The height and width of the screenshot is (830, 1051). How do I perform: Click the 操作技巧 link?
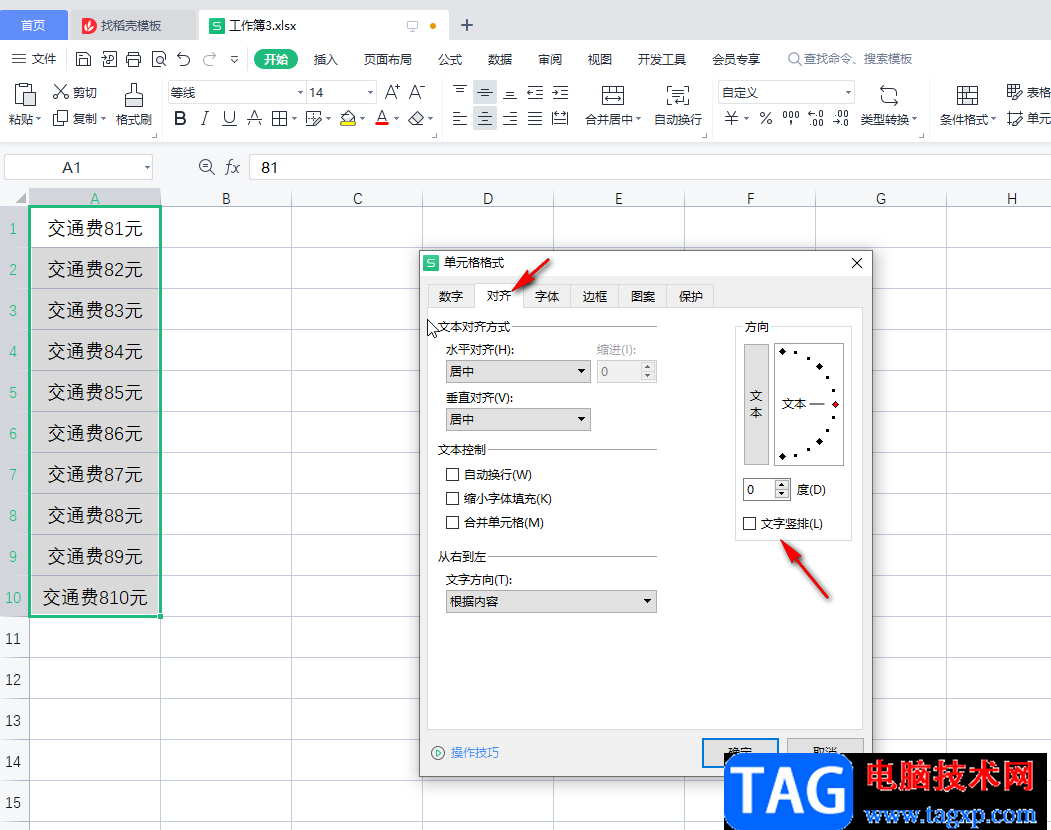click(x=475, y=753)
